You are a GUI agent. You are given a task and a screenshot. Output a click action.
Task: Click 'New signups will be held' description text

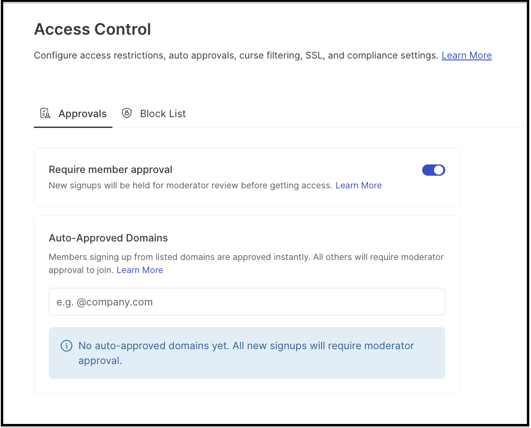[x=190, y=186]
